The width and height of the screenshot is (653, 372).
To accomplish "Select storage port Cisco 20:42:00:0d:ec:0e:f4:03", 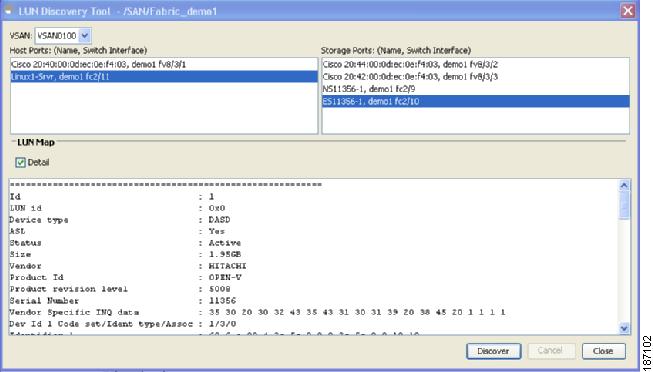I will point(475,77).
